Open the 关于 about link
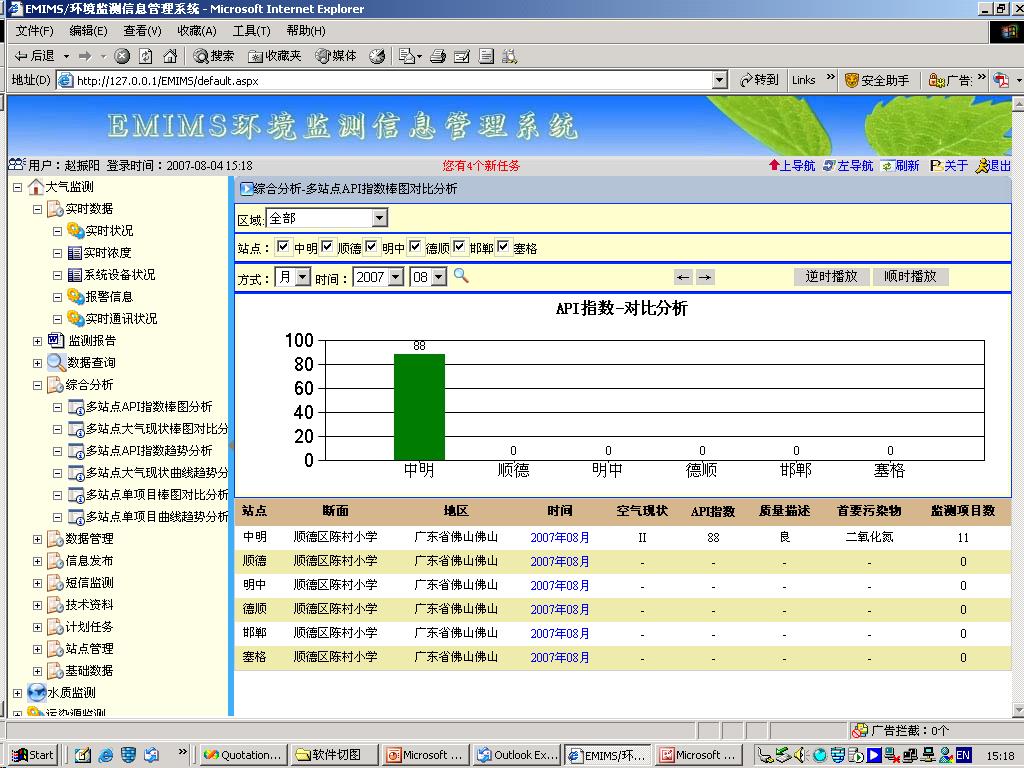 click(x=950, y=166)
